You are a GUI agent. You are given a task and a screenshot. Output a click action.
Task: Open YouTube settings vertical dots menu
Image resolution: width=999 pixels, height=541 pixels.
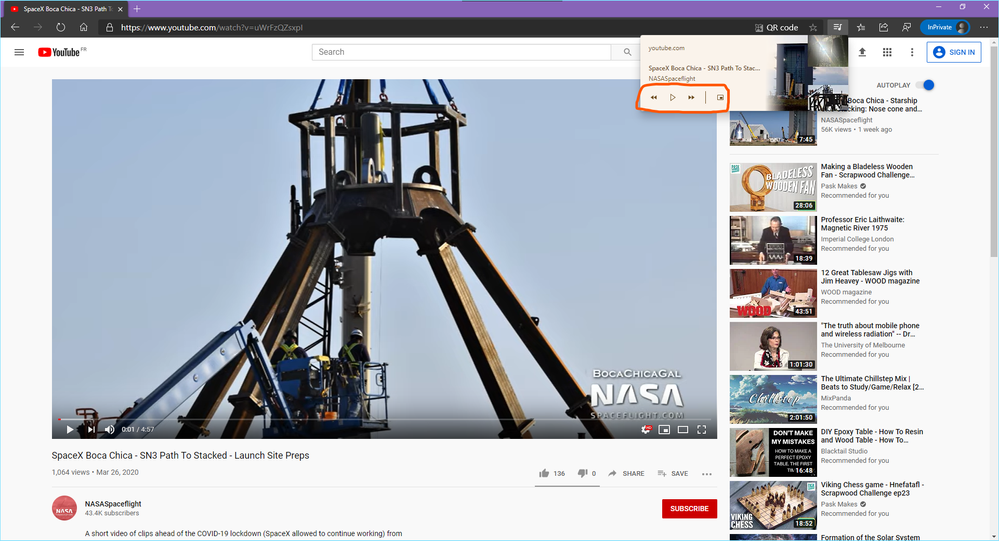[x=912, y=52]
